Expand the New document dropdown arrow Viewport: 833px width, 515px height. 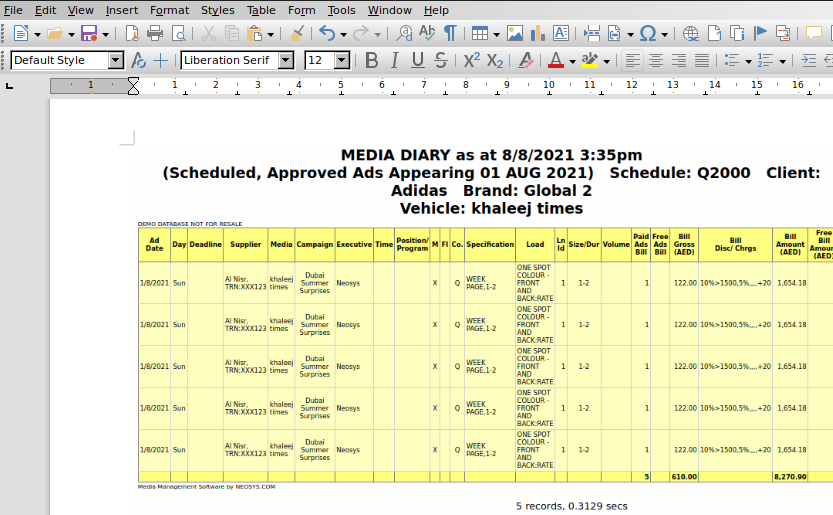(x=37, y=35)
